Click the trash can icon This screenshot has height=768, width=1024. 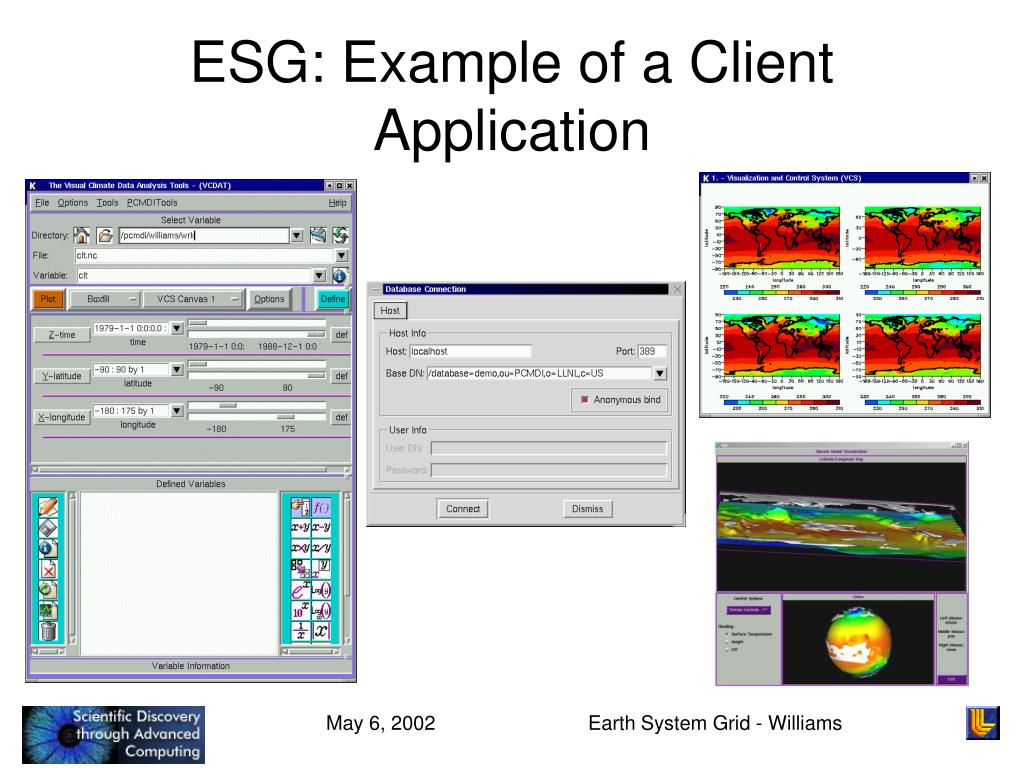tap(48, 631)
